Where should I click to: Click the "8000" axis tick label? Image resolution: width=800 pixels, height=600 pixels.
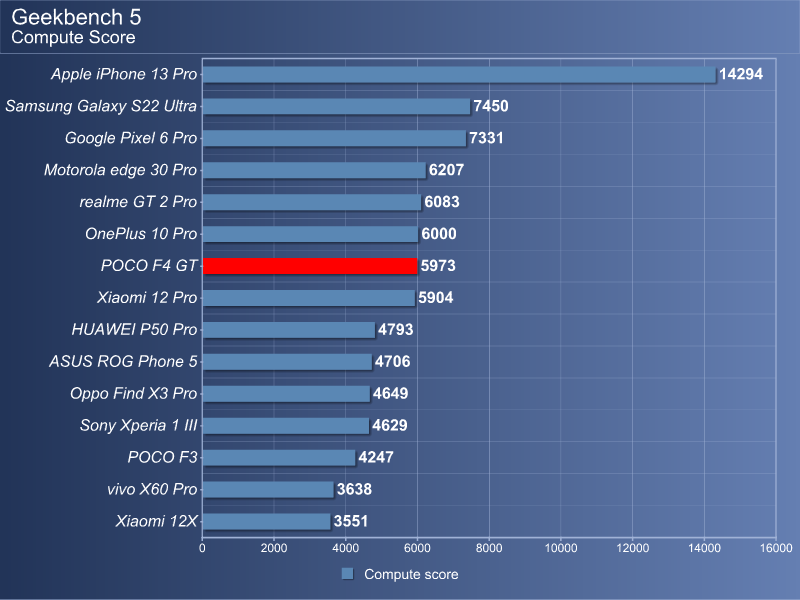pyautogui.click(x=489, y=548)
